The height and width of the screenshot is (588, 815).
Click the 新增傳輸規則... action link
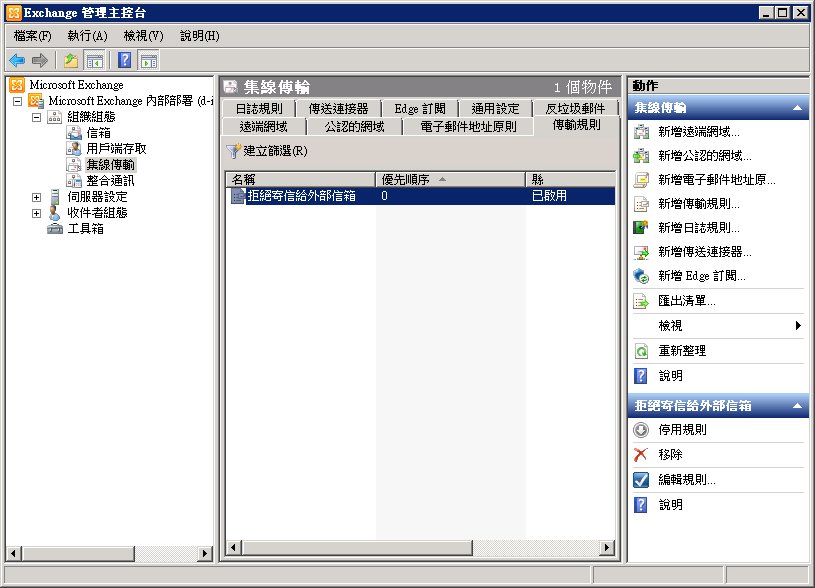699,204
